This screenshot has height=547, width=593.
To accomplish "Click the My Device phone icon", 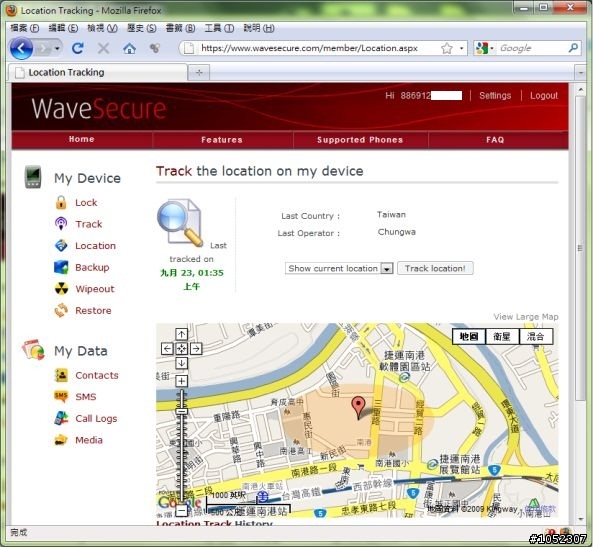I will pos(33,177).
